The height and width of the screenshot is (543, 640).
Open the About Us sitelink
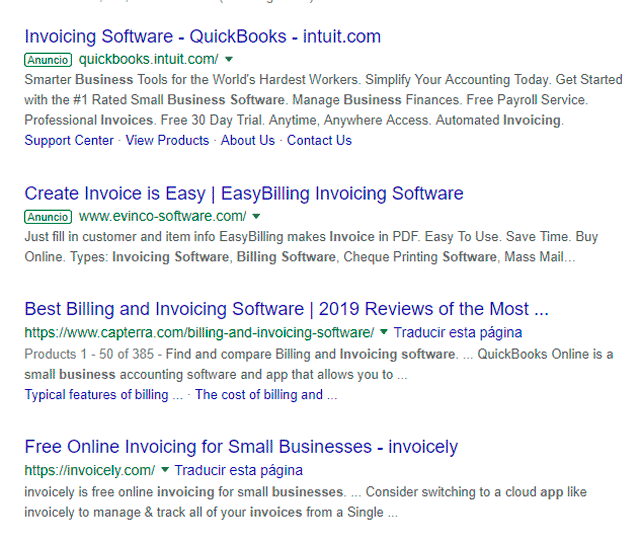click(x=248, y=140)
